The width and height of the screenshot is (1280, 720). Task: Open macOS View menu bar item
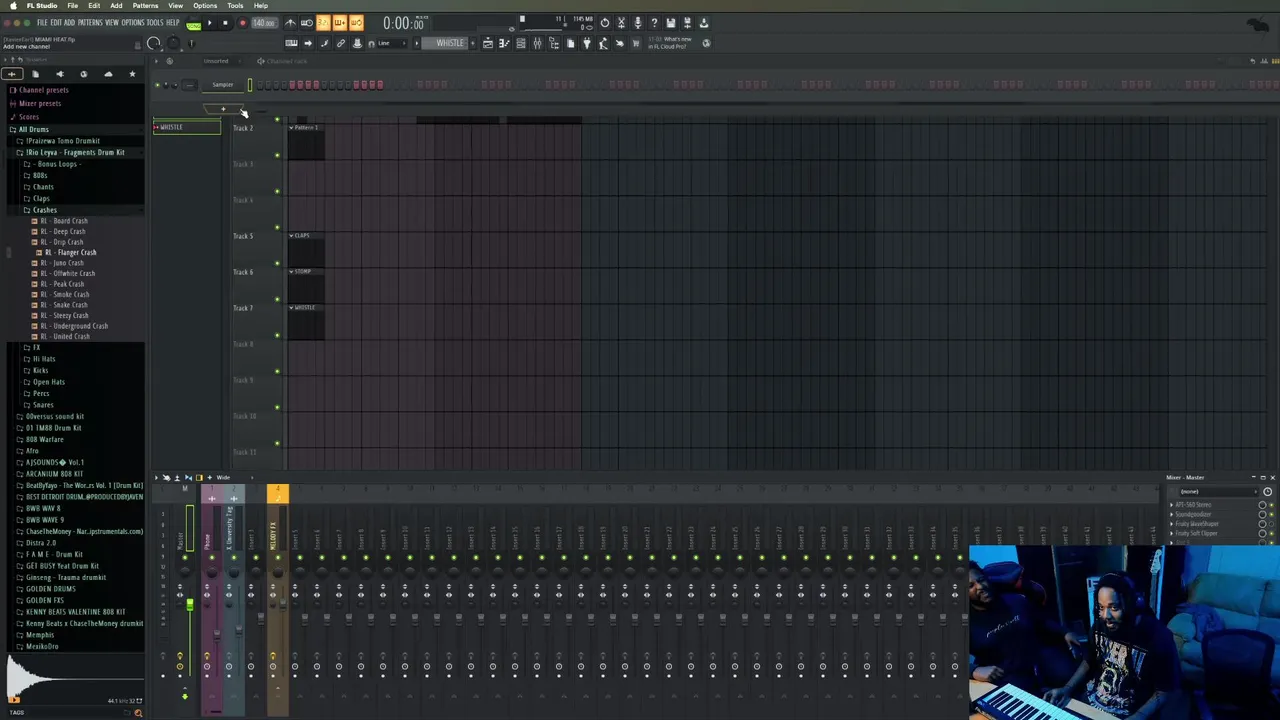coord(175,6)
